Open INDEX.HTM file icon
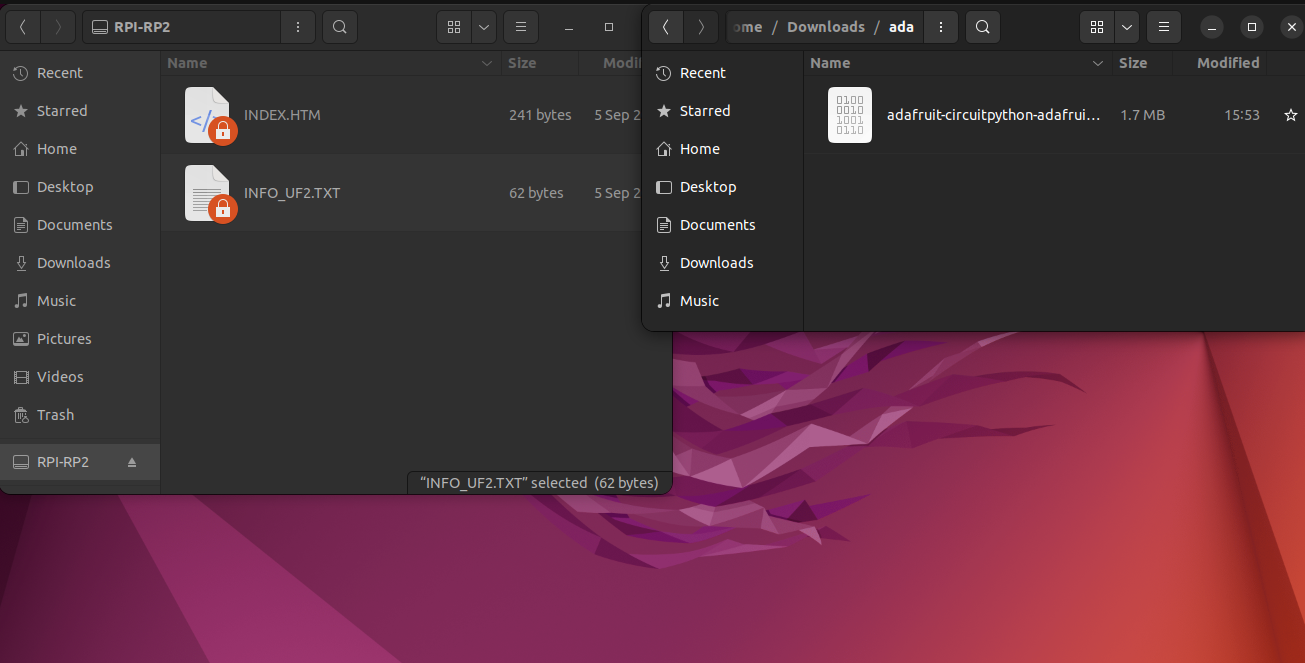This screenshot has width=1305, height=663. coord(208,115)
